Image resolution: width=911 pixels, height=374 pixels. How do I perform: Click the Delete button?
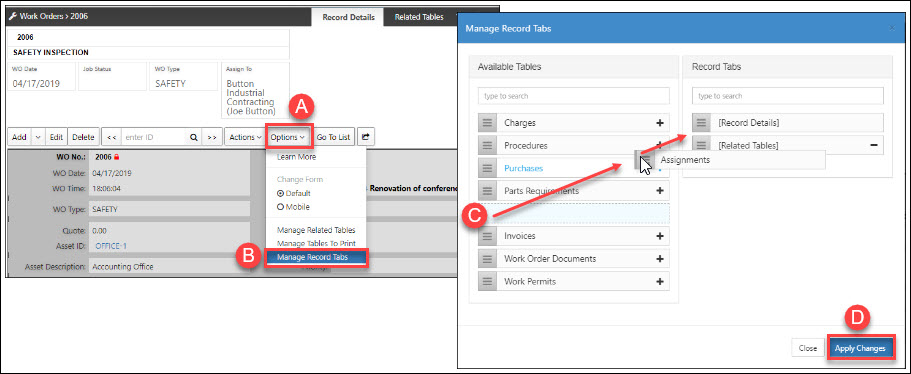tap(83, 137)
